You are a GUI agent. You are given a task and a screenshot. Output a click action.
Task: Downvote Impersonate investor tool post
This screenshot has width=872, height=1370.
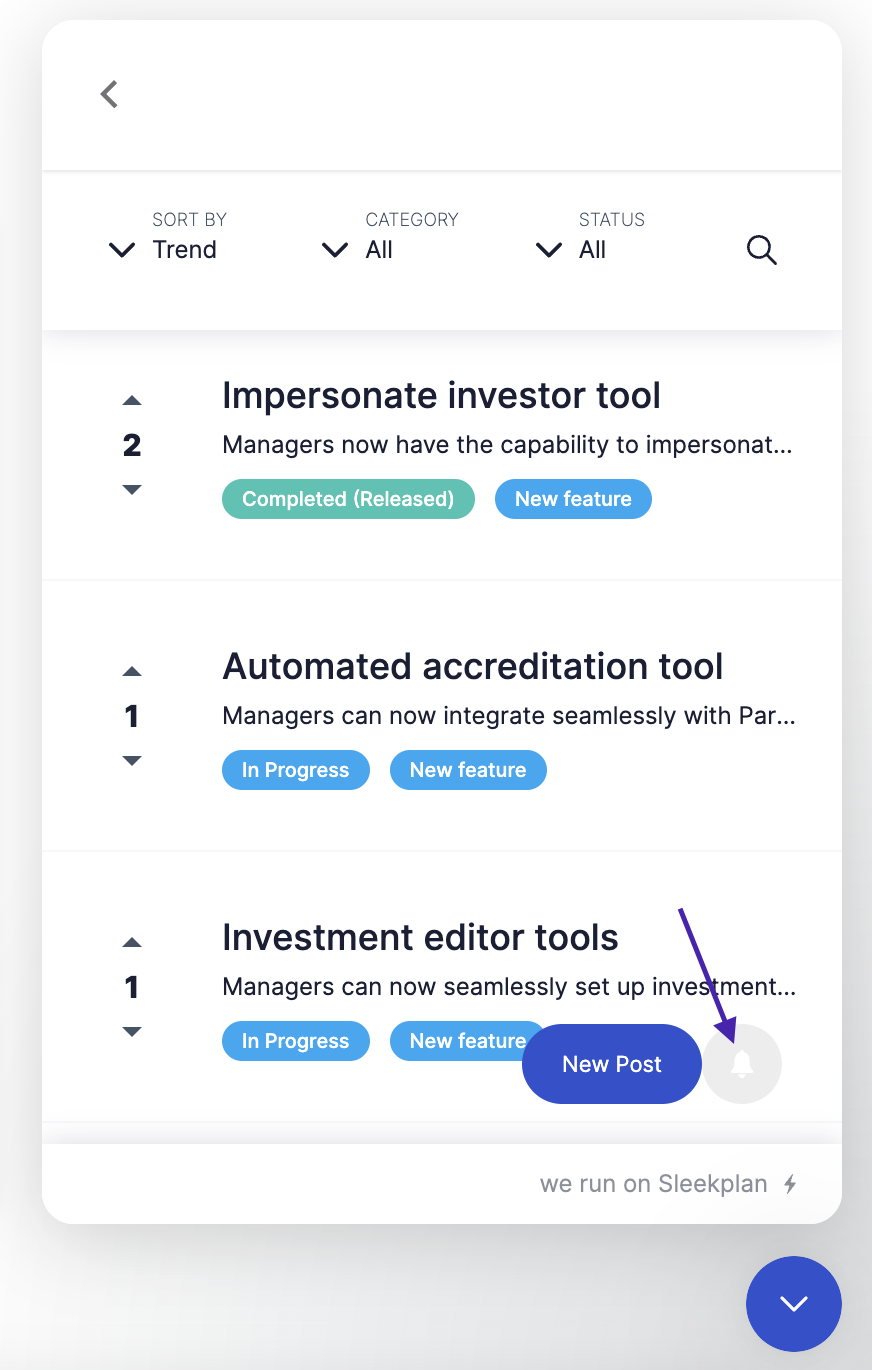tap(132, 490)
